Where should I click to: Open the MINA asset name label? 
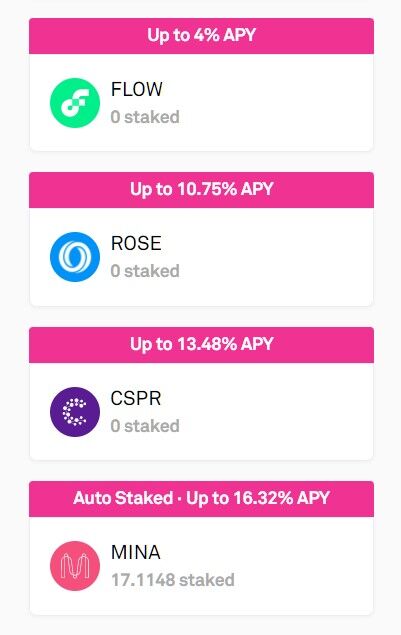(x=136, y=552)
